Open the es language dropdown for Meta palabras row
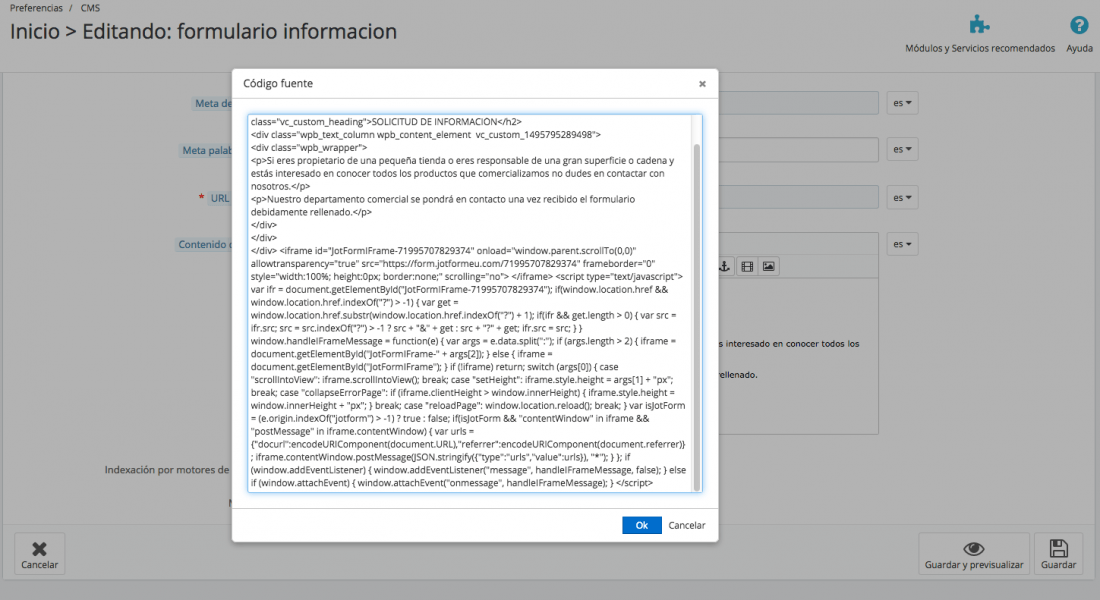The width and height of the screenshot is (1100, 600). coord(902,149)
